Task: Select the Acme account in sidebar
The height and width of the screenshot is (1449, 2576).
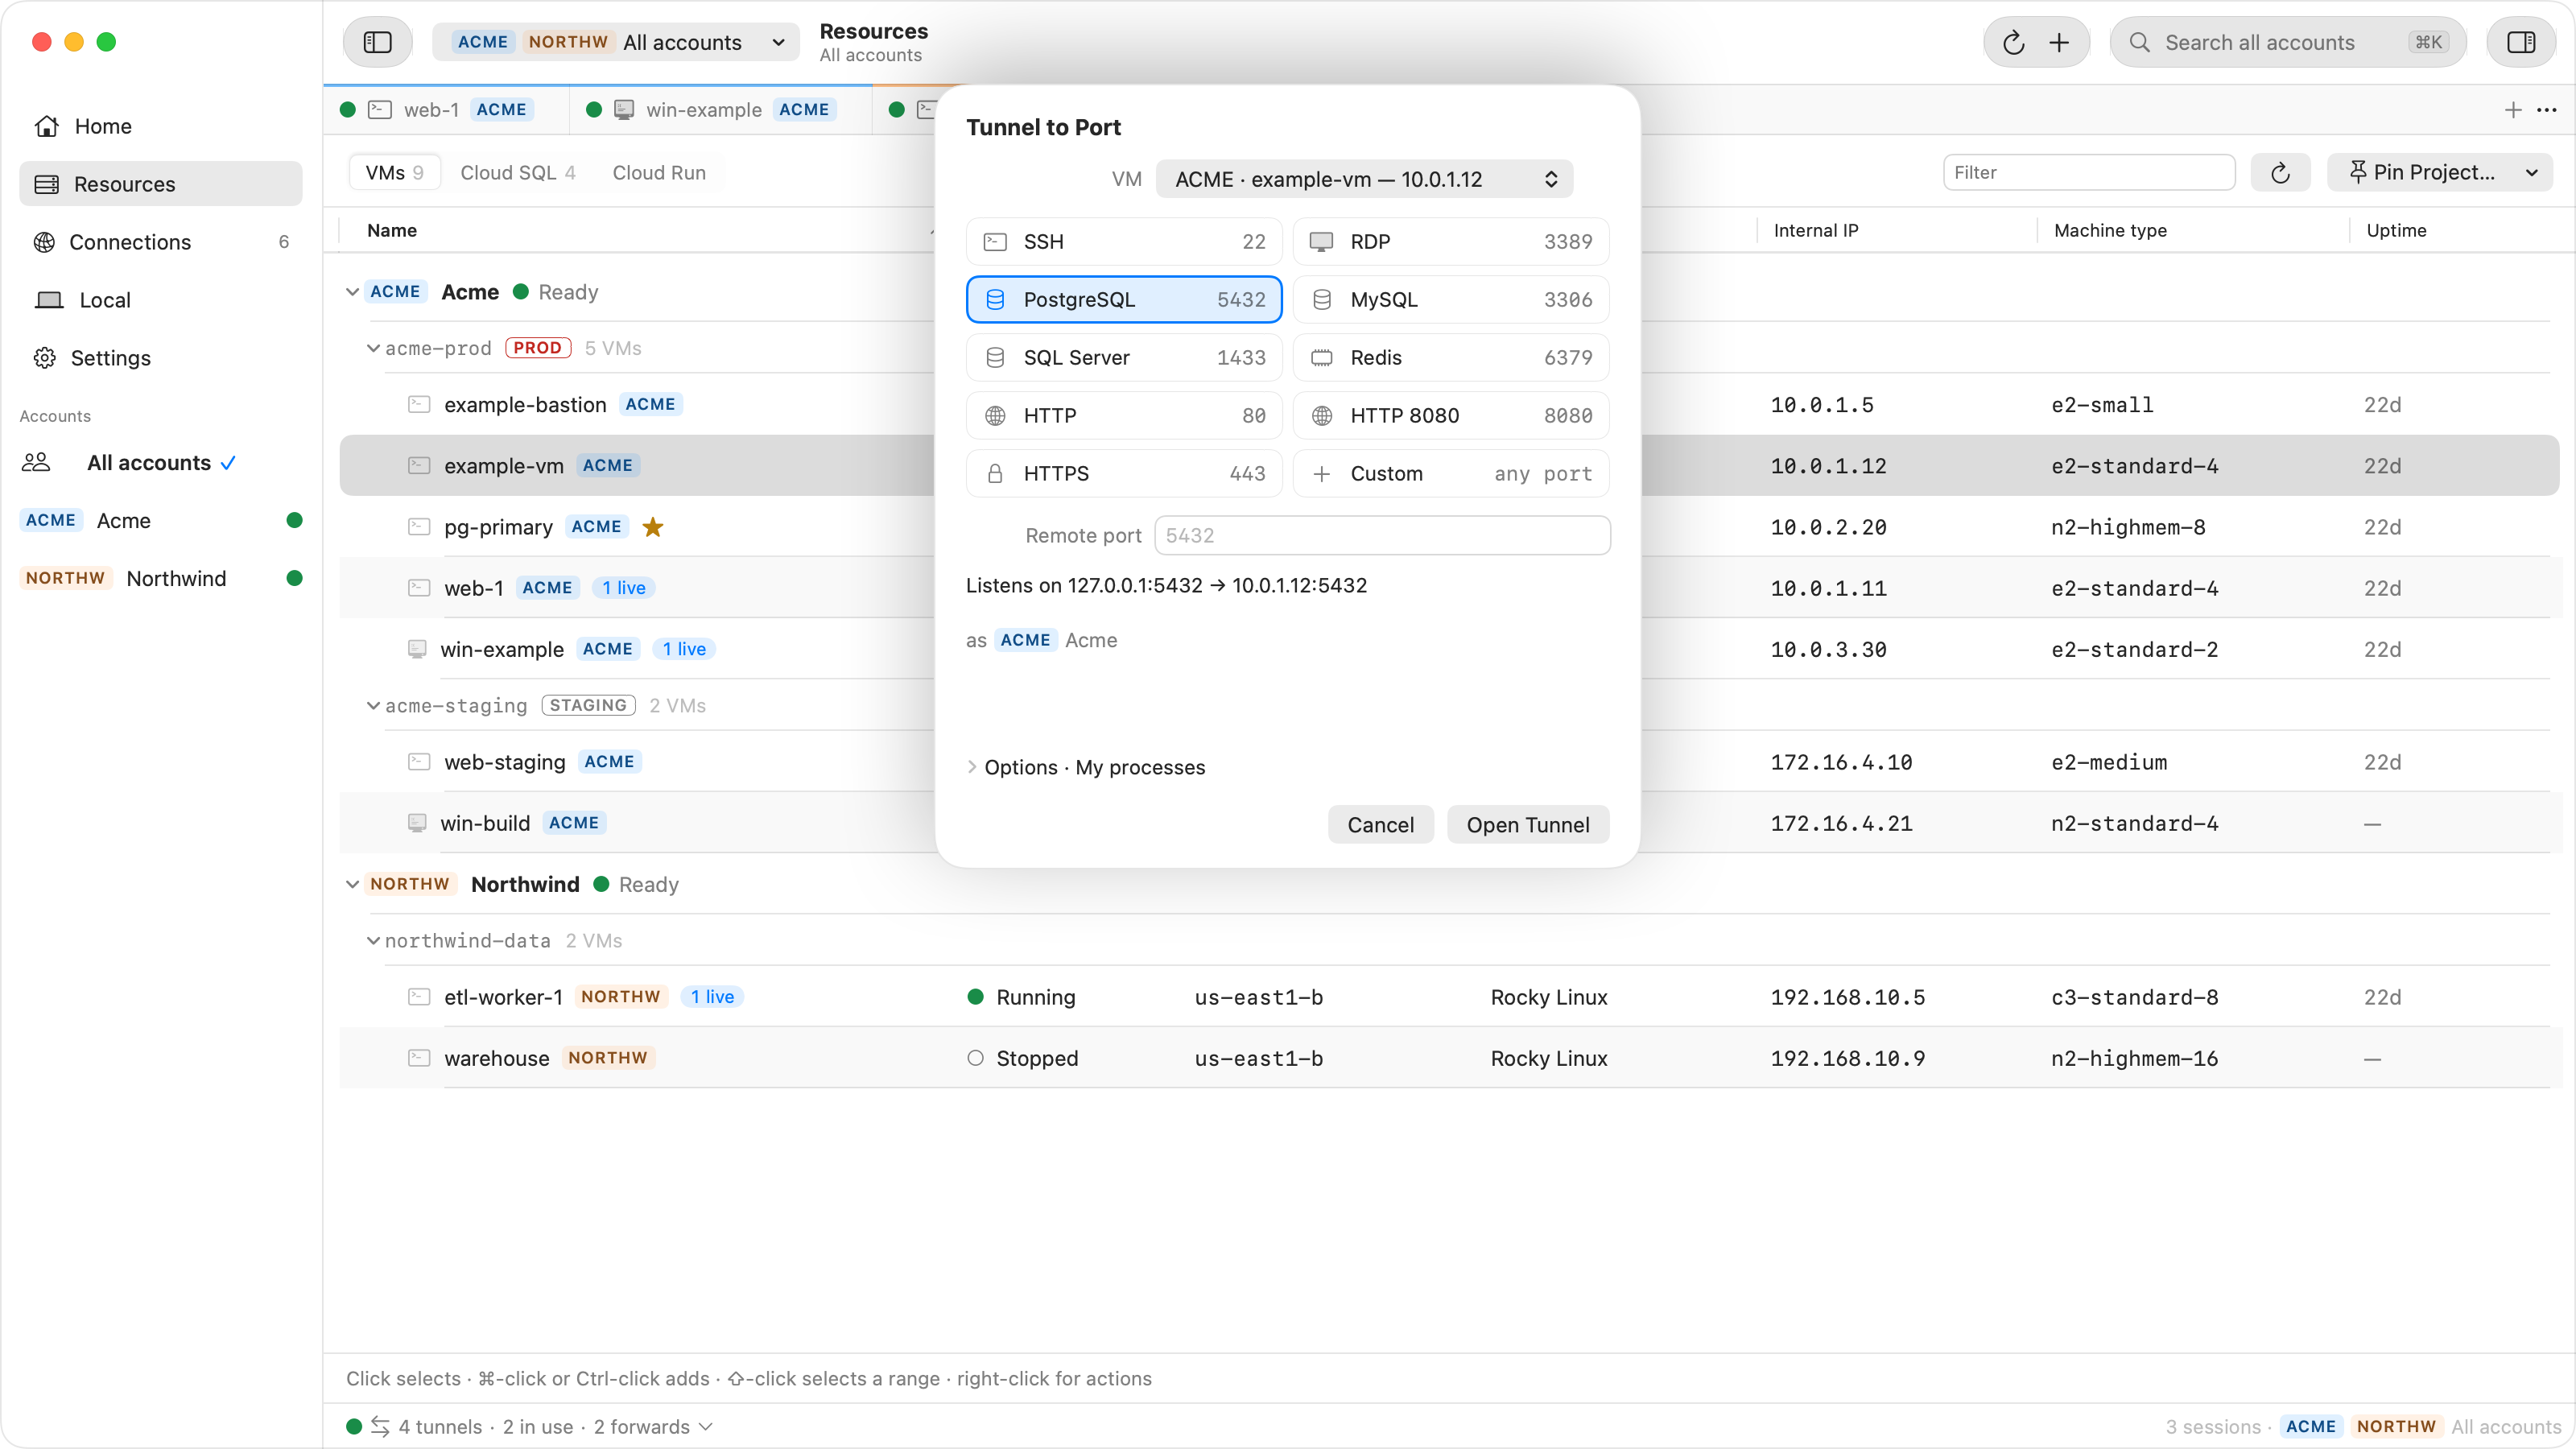Action: tap(161, 520)
